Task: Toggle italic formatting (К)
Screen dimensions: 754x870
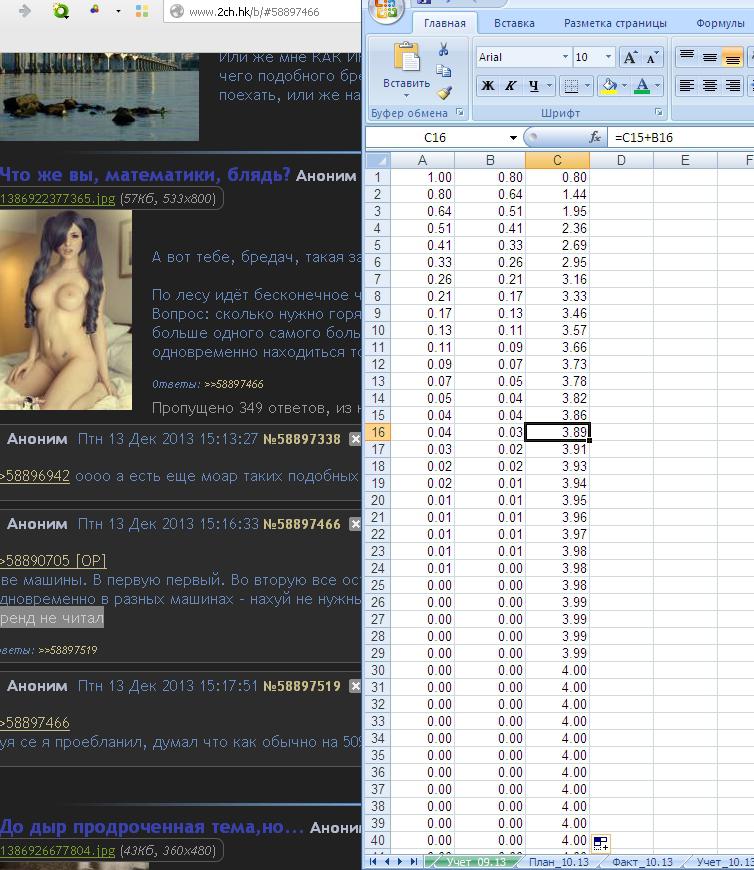Action: [x=511, y=86]
